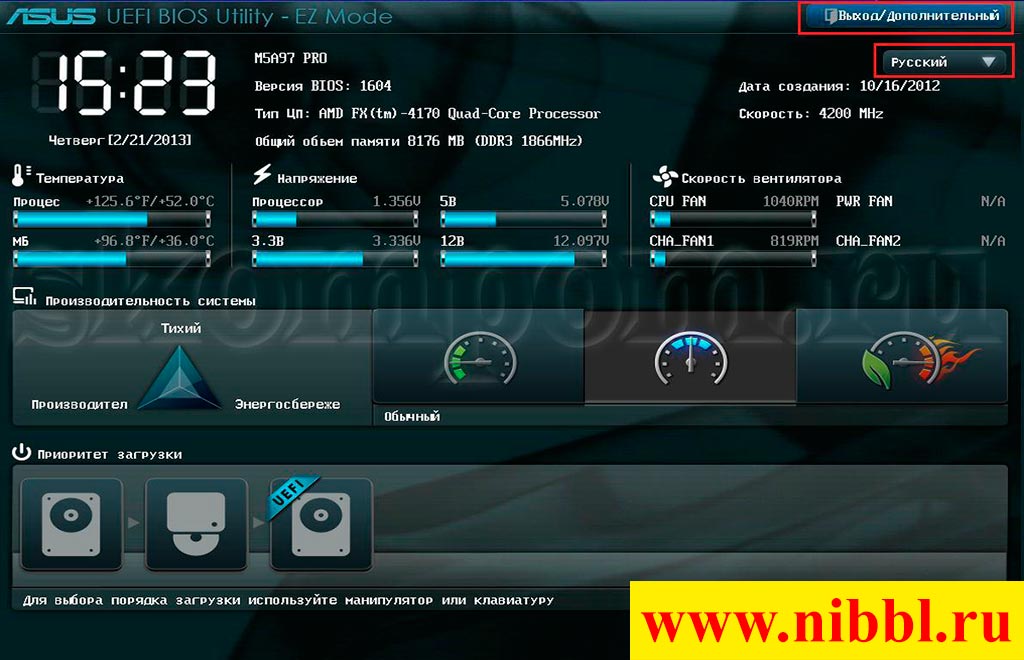
Task: Click the Обычный mode label
Action: (412, 416)
